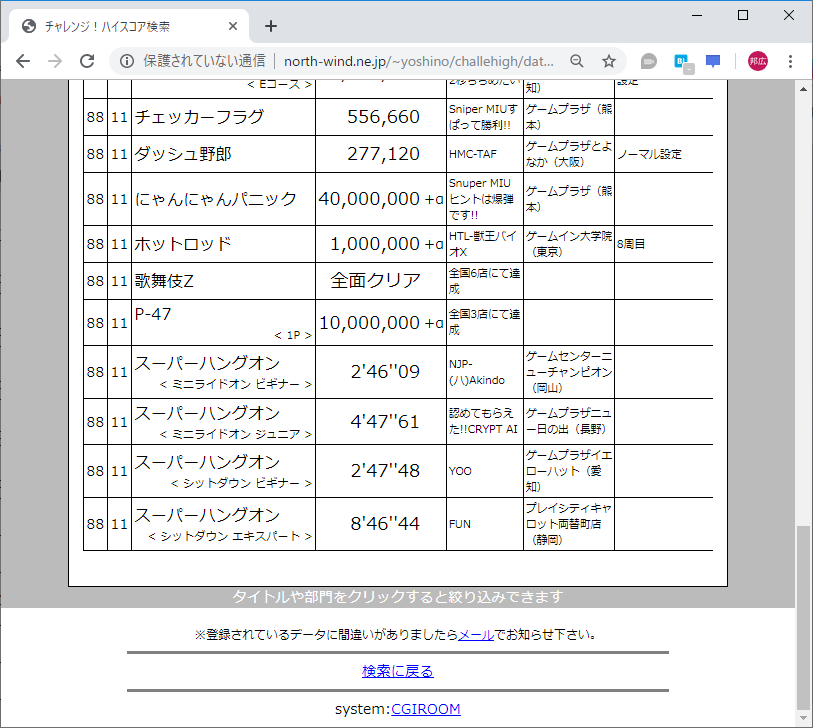Click the blue BL extension icon

point(681,61)
